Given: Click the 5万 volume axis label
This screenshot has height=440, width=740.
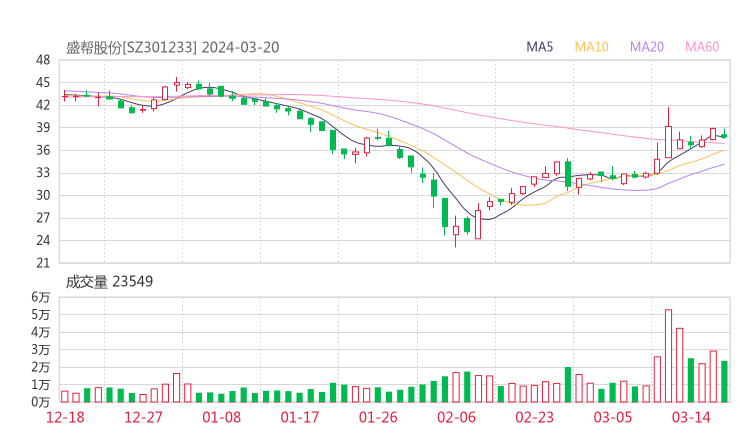Looking at the screenshot, I should 41,314.
